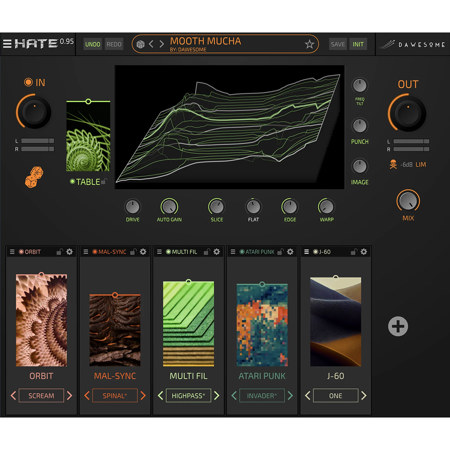Toggle MULTI FIL module on/off
450x450 pixels.
(168, 252)
